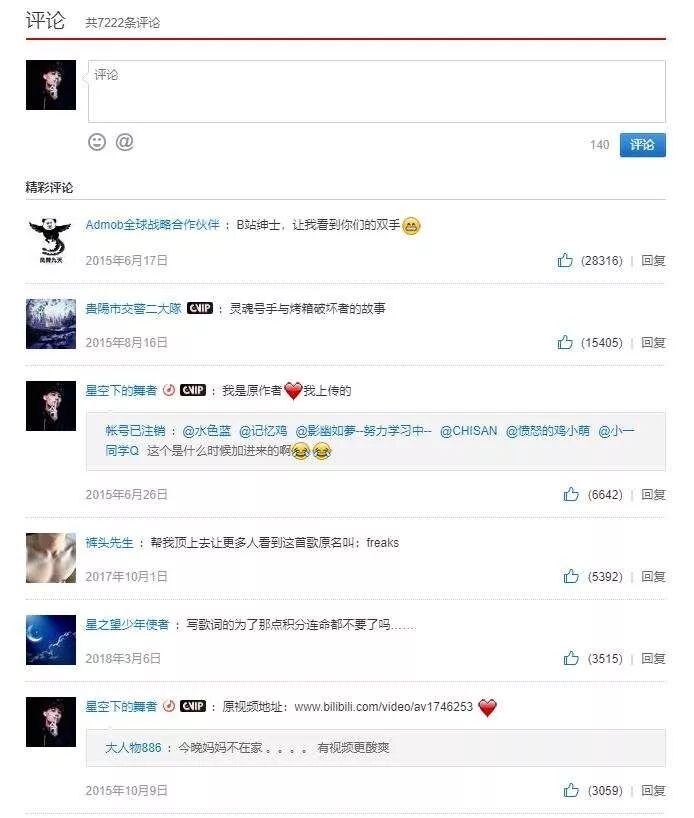The width and height of the screenshot is (694, 818).
Task: Click the moon avatar of 星之望少年使者
Action: pos(51,640)
